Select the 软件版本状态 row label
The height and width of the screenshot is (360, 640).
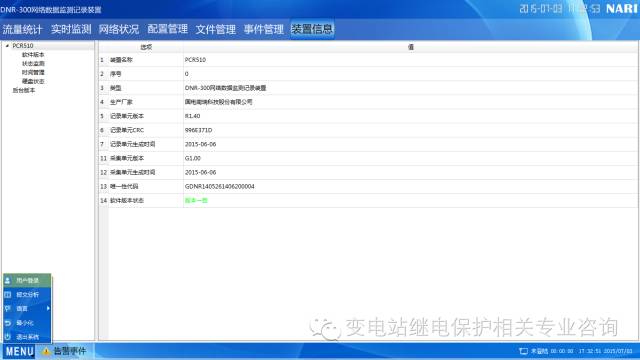(x=127, y=201)
